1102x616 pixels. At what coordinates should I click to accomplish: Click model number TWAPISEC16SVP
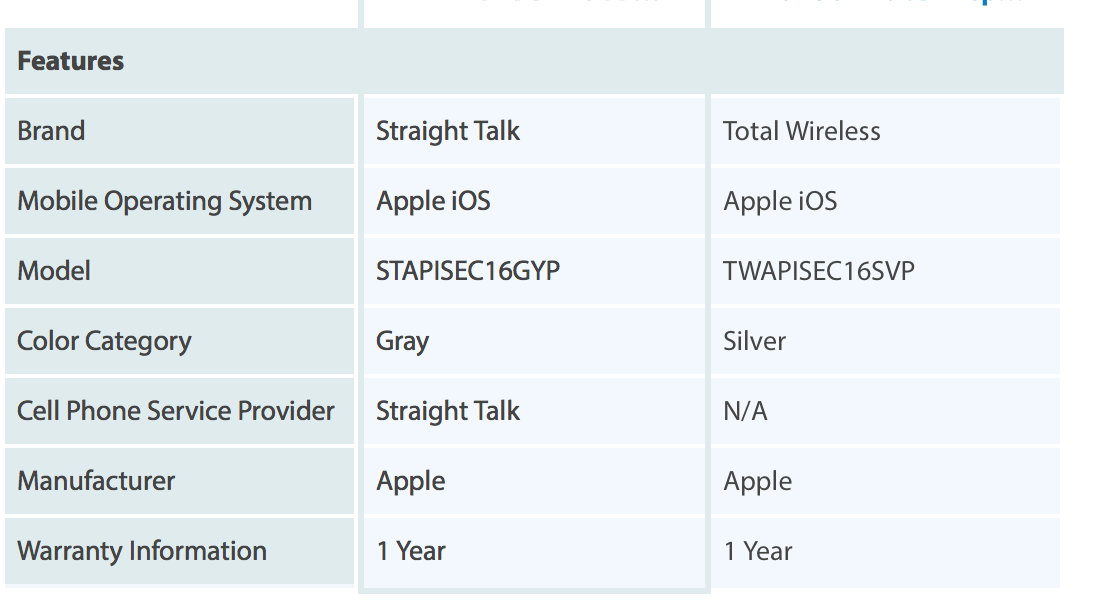[818, 271]
